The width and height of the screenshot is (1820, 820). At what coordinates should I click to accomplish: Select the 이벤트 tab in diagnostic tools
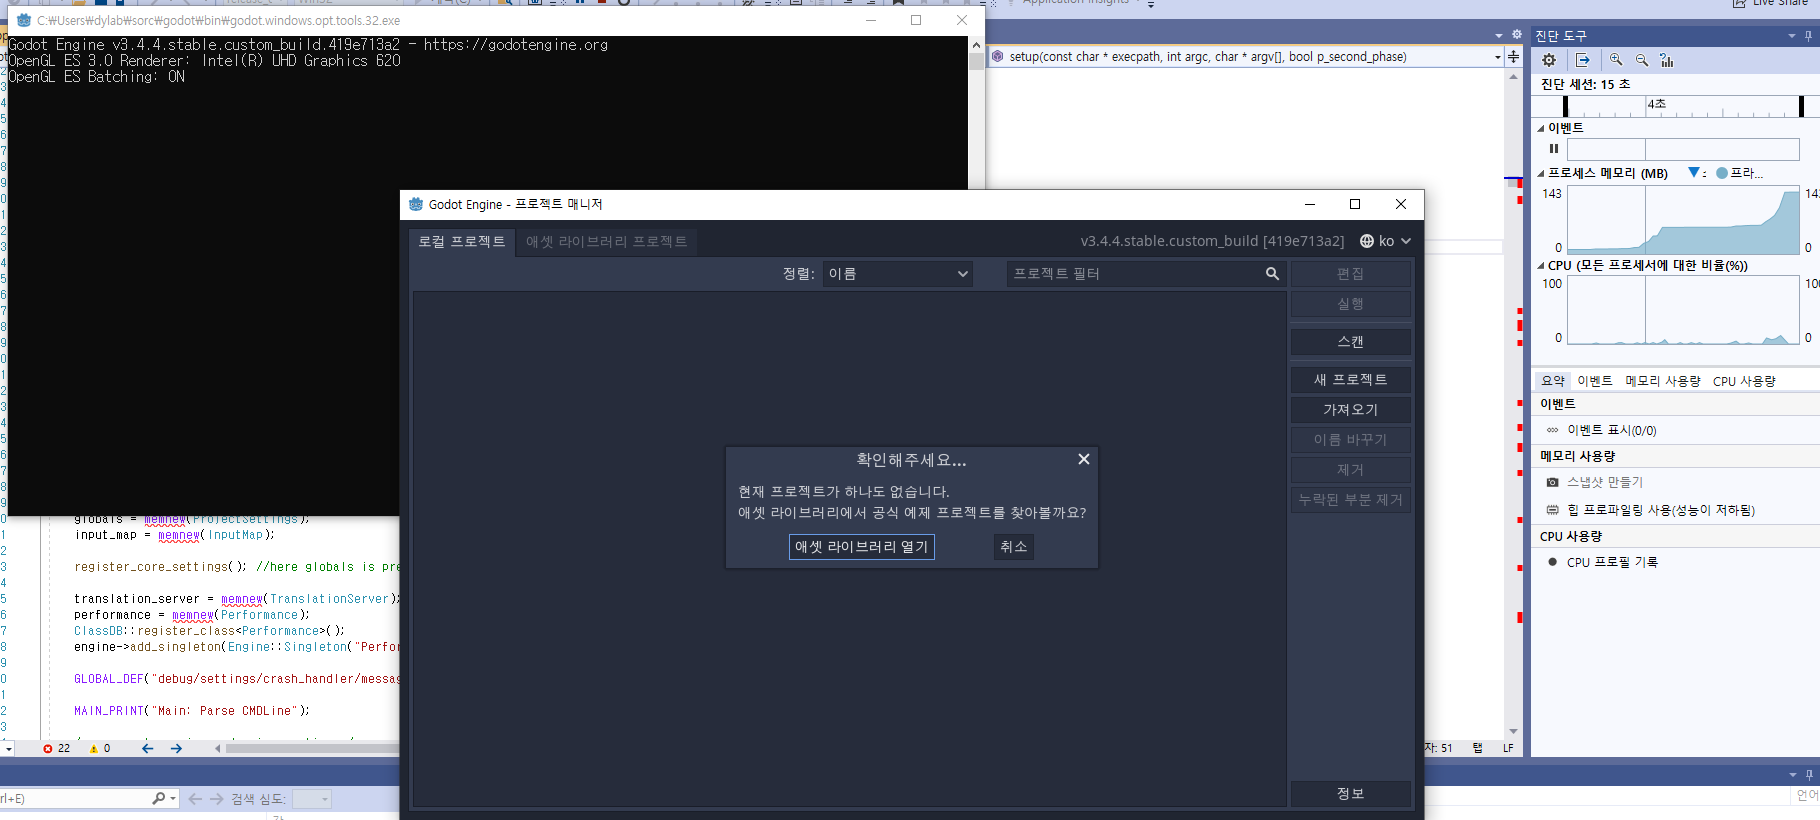click(1595, 381)
